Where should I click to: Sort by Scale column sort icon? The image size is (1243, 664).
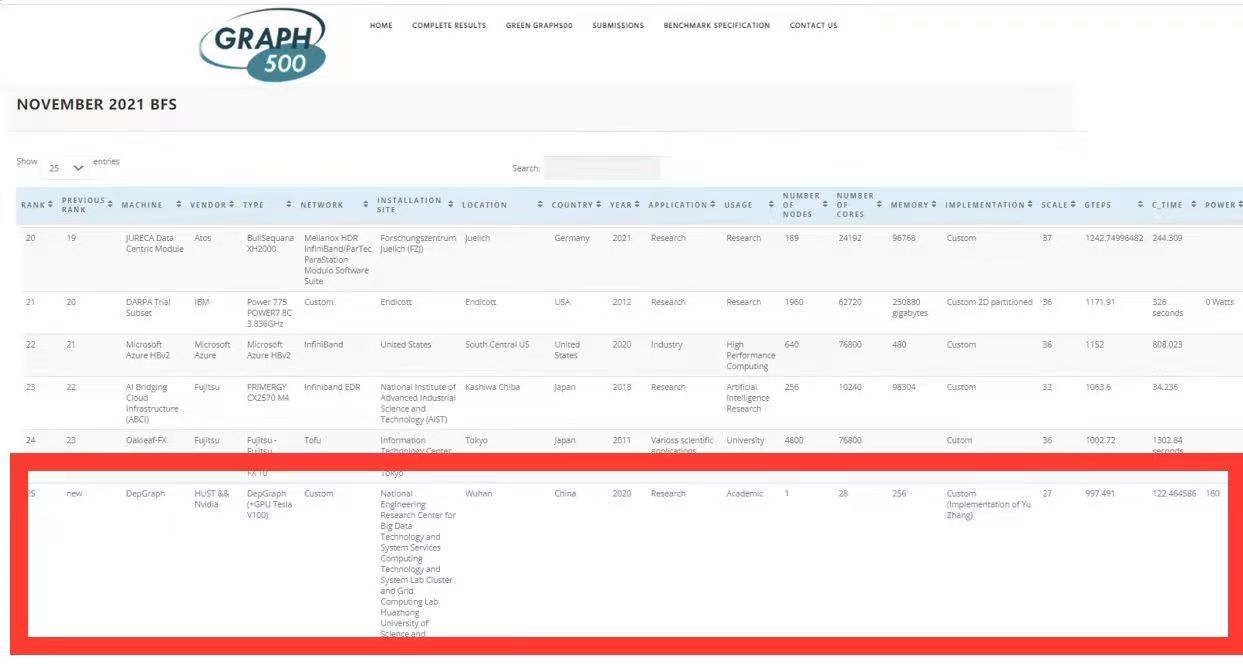[x=1074, y=205]
